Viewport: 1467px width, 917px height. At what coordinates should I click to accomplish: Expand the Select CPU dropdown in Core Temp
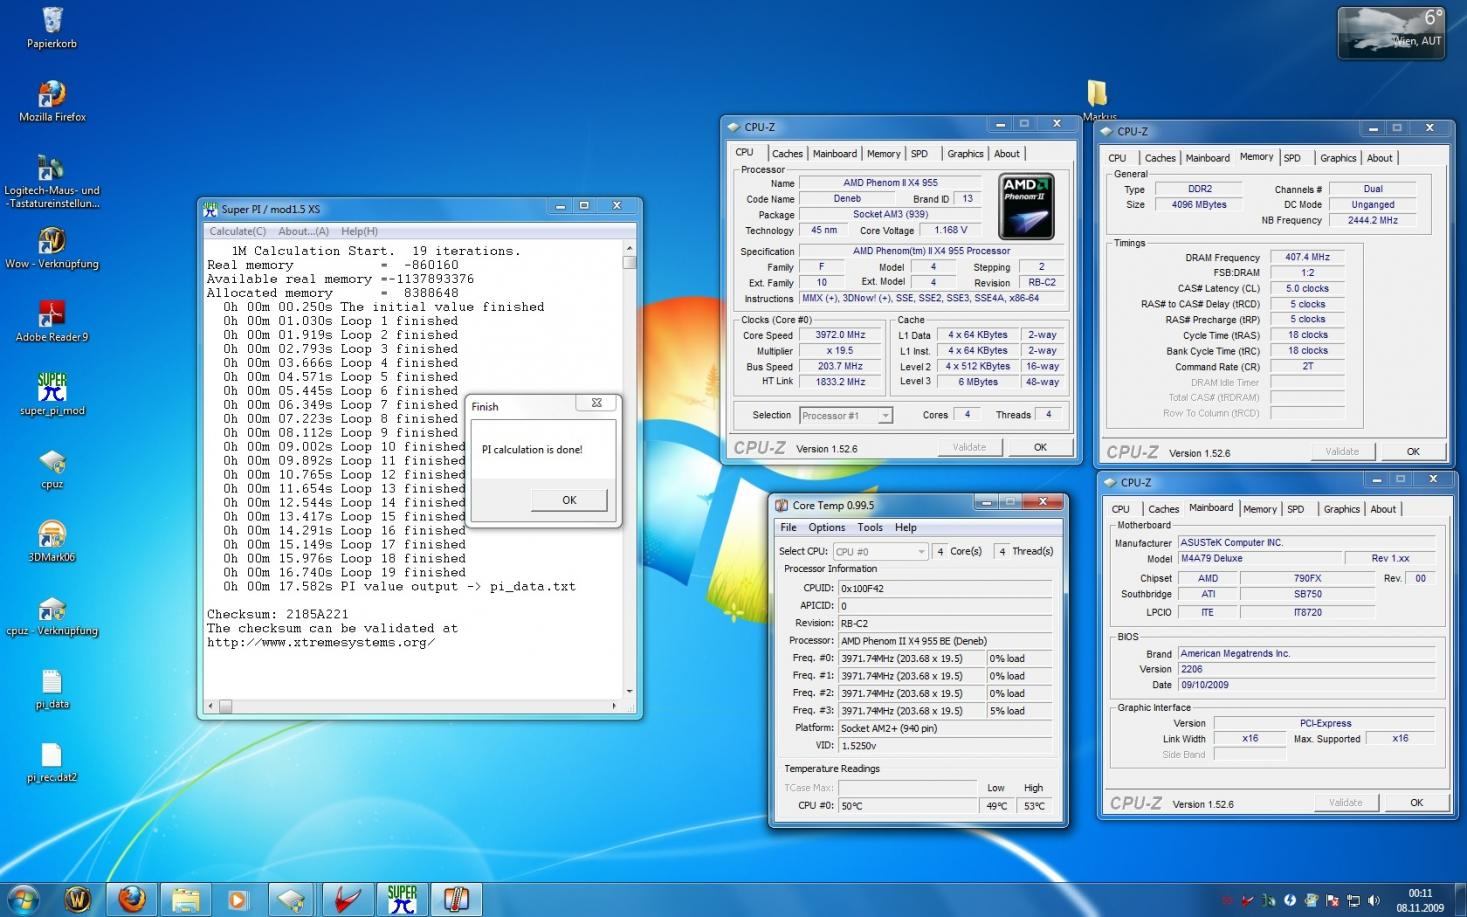click(x=920, y=551)
